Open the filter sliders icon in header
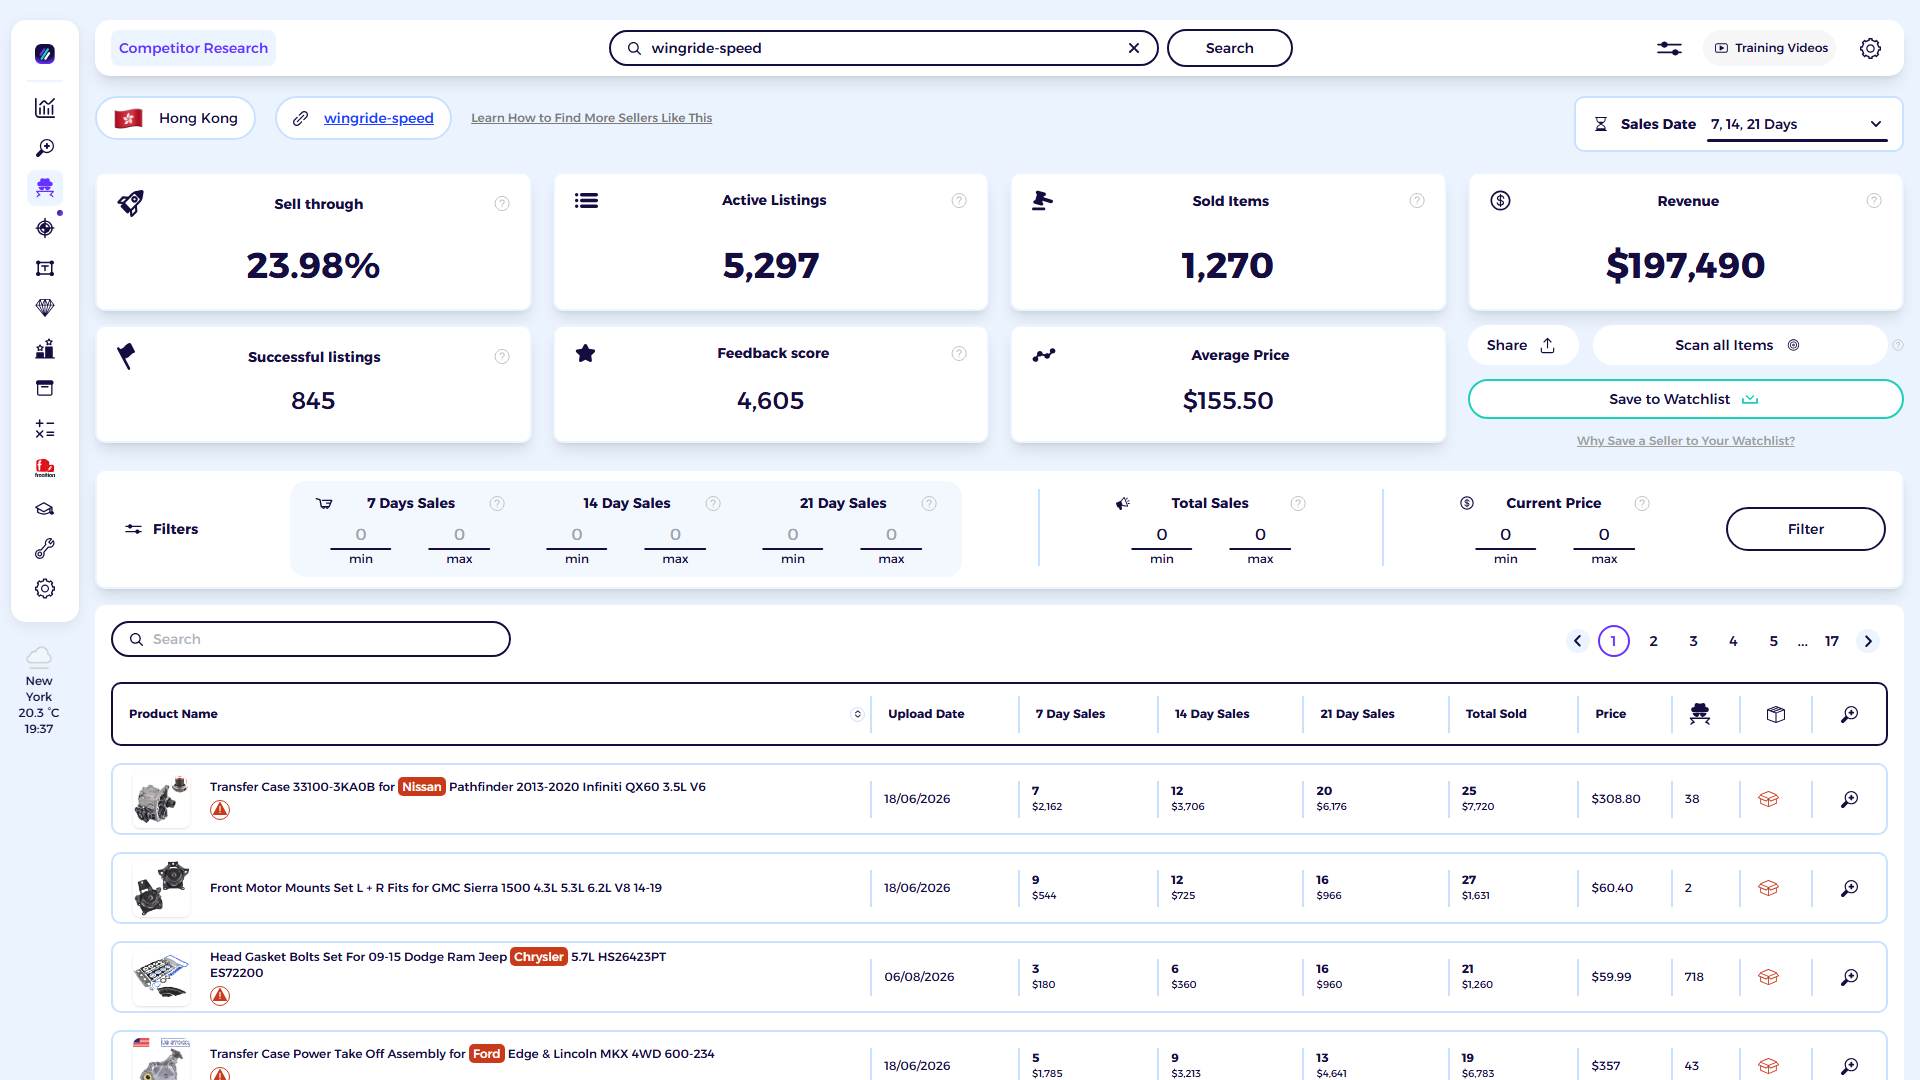 (1669, 48)
